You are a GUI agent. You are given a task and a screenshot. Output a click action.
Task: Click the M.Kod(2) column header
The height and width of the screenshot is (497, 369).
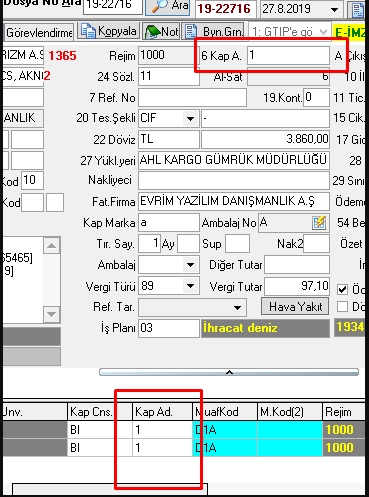pos(290,412)
